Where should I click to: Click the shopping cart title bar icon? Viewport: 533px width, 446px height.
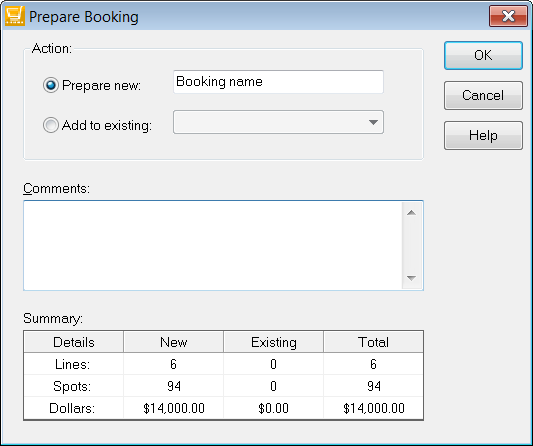point(15,16)
